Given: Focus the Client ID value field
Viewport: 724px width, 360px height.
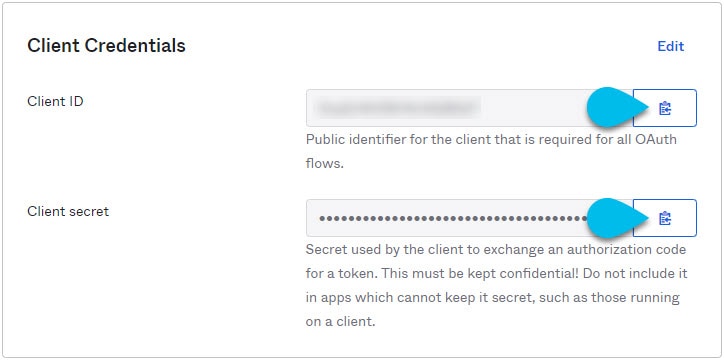Looking at the screenshot, I should (469, 108).
